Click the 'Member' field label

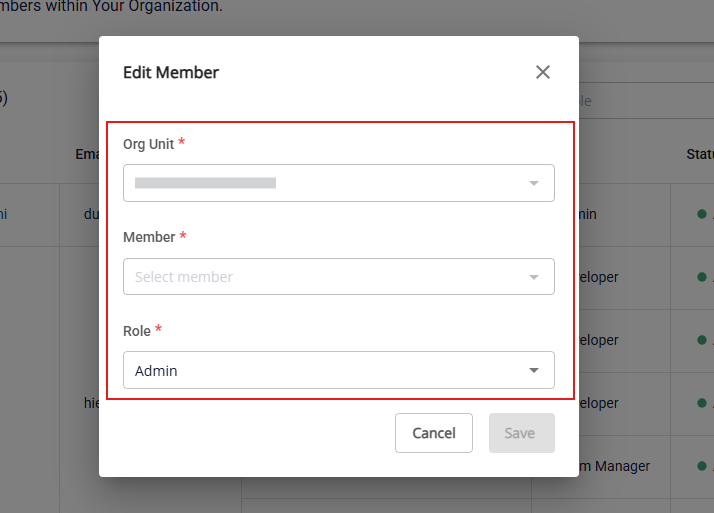(149, 237)
